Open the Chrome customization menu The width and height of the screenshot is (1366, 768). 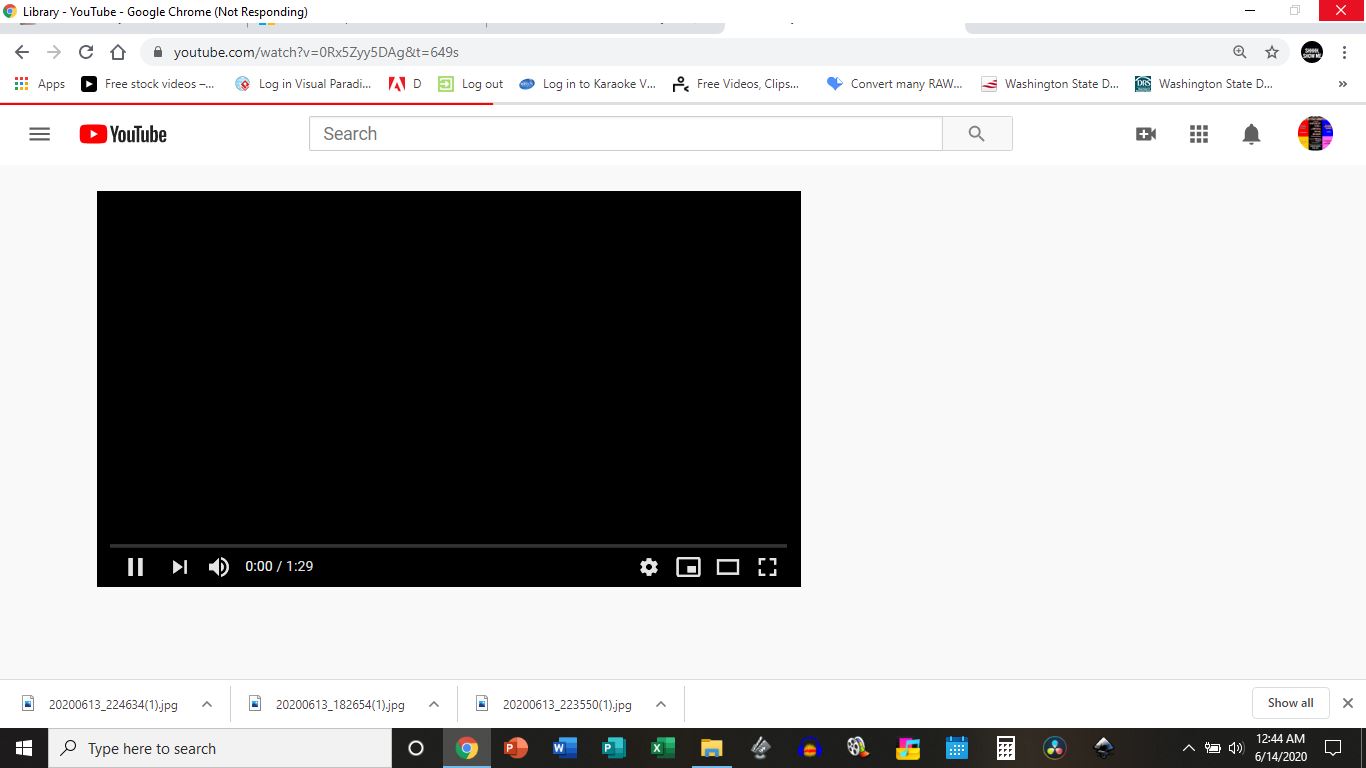[1345, 51]
